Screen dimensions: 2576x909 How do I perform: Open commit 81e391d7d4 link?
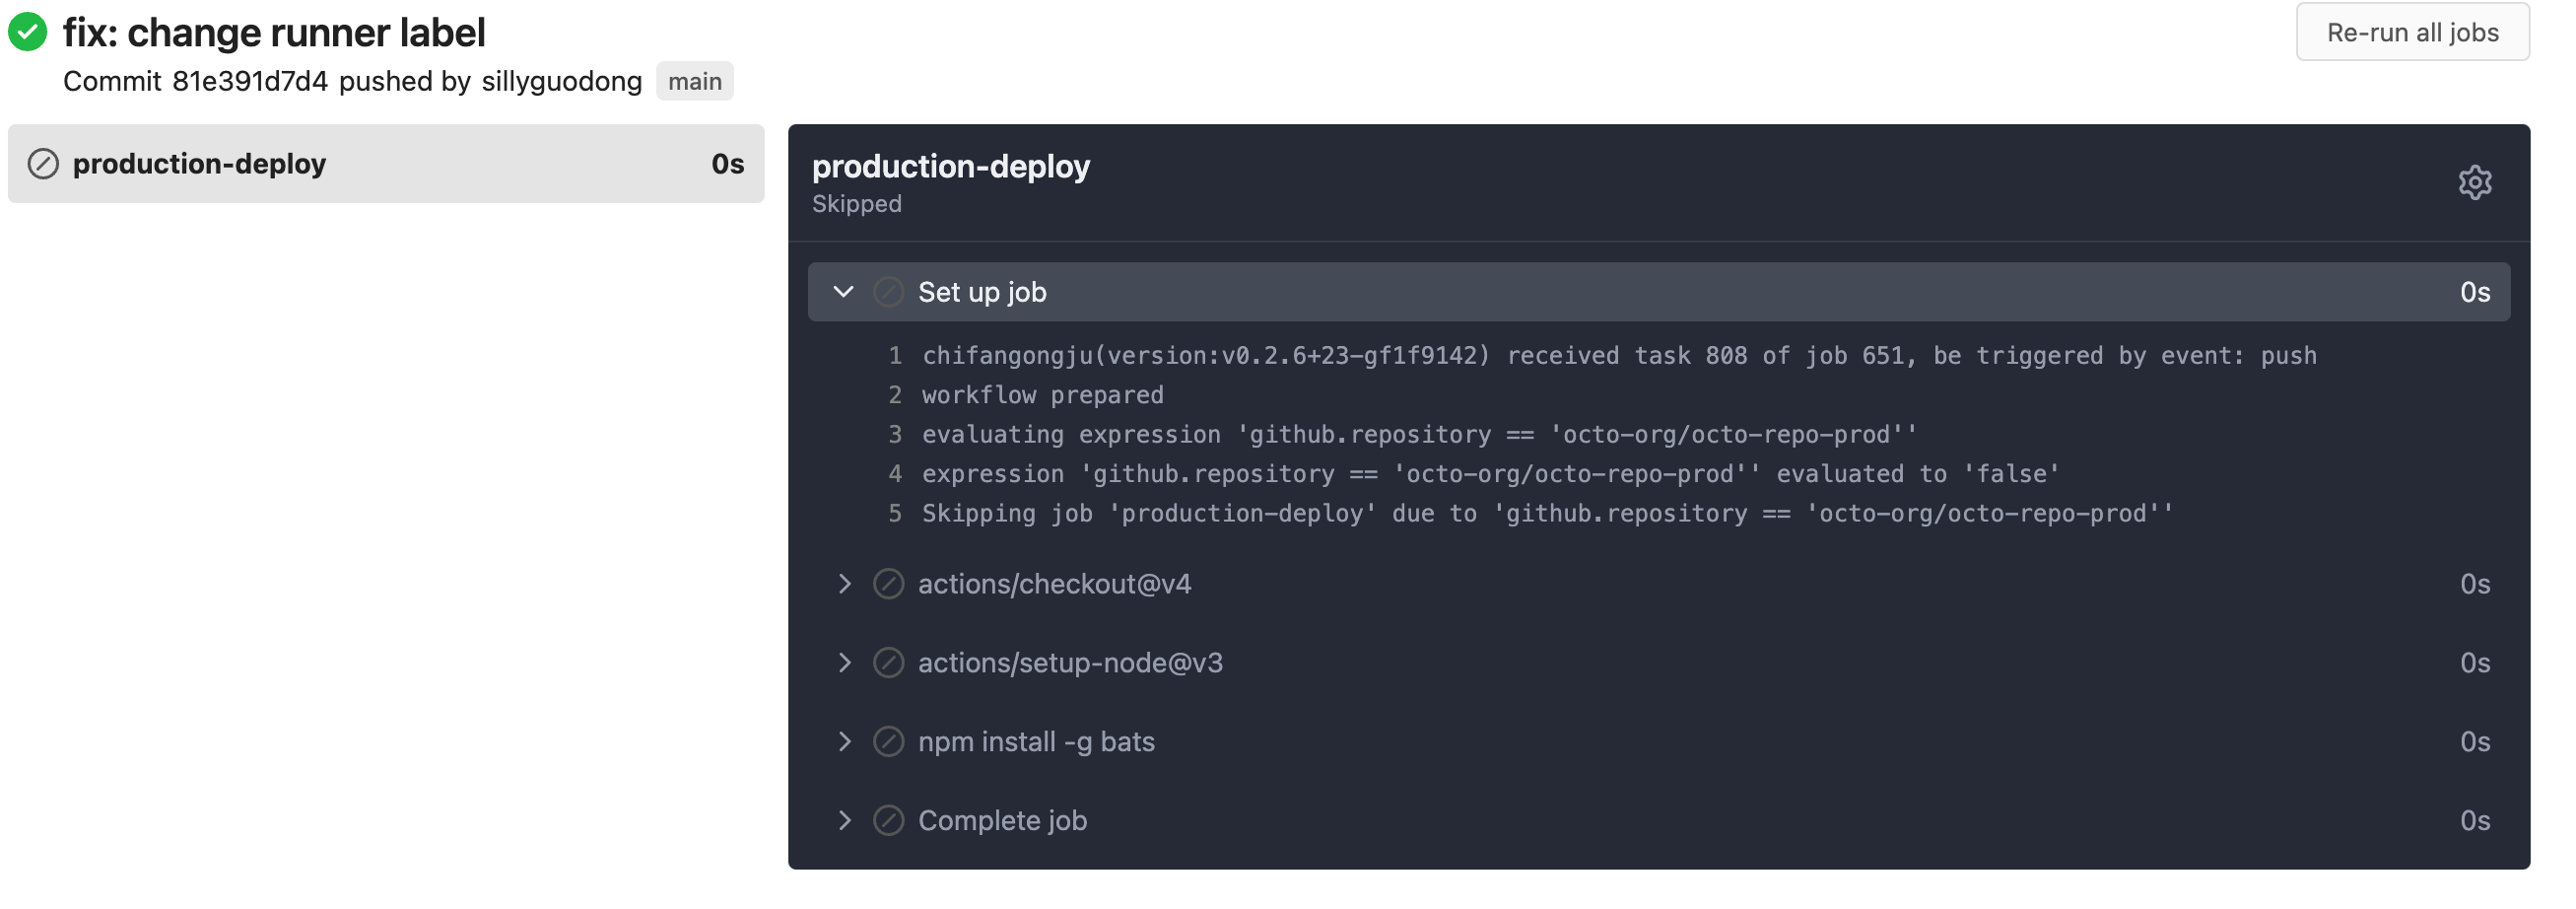[x=249, y=82]
